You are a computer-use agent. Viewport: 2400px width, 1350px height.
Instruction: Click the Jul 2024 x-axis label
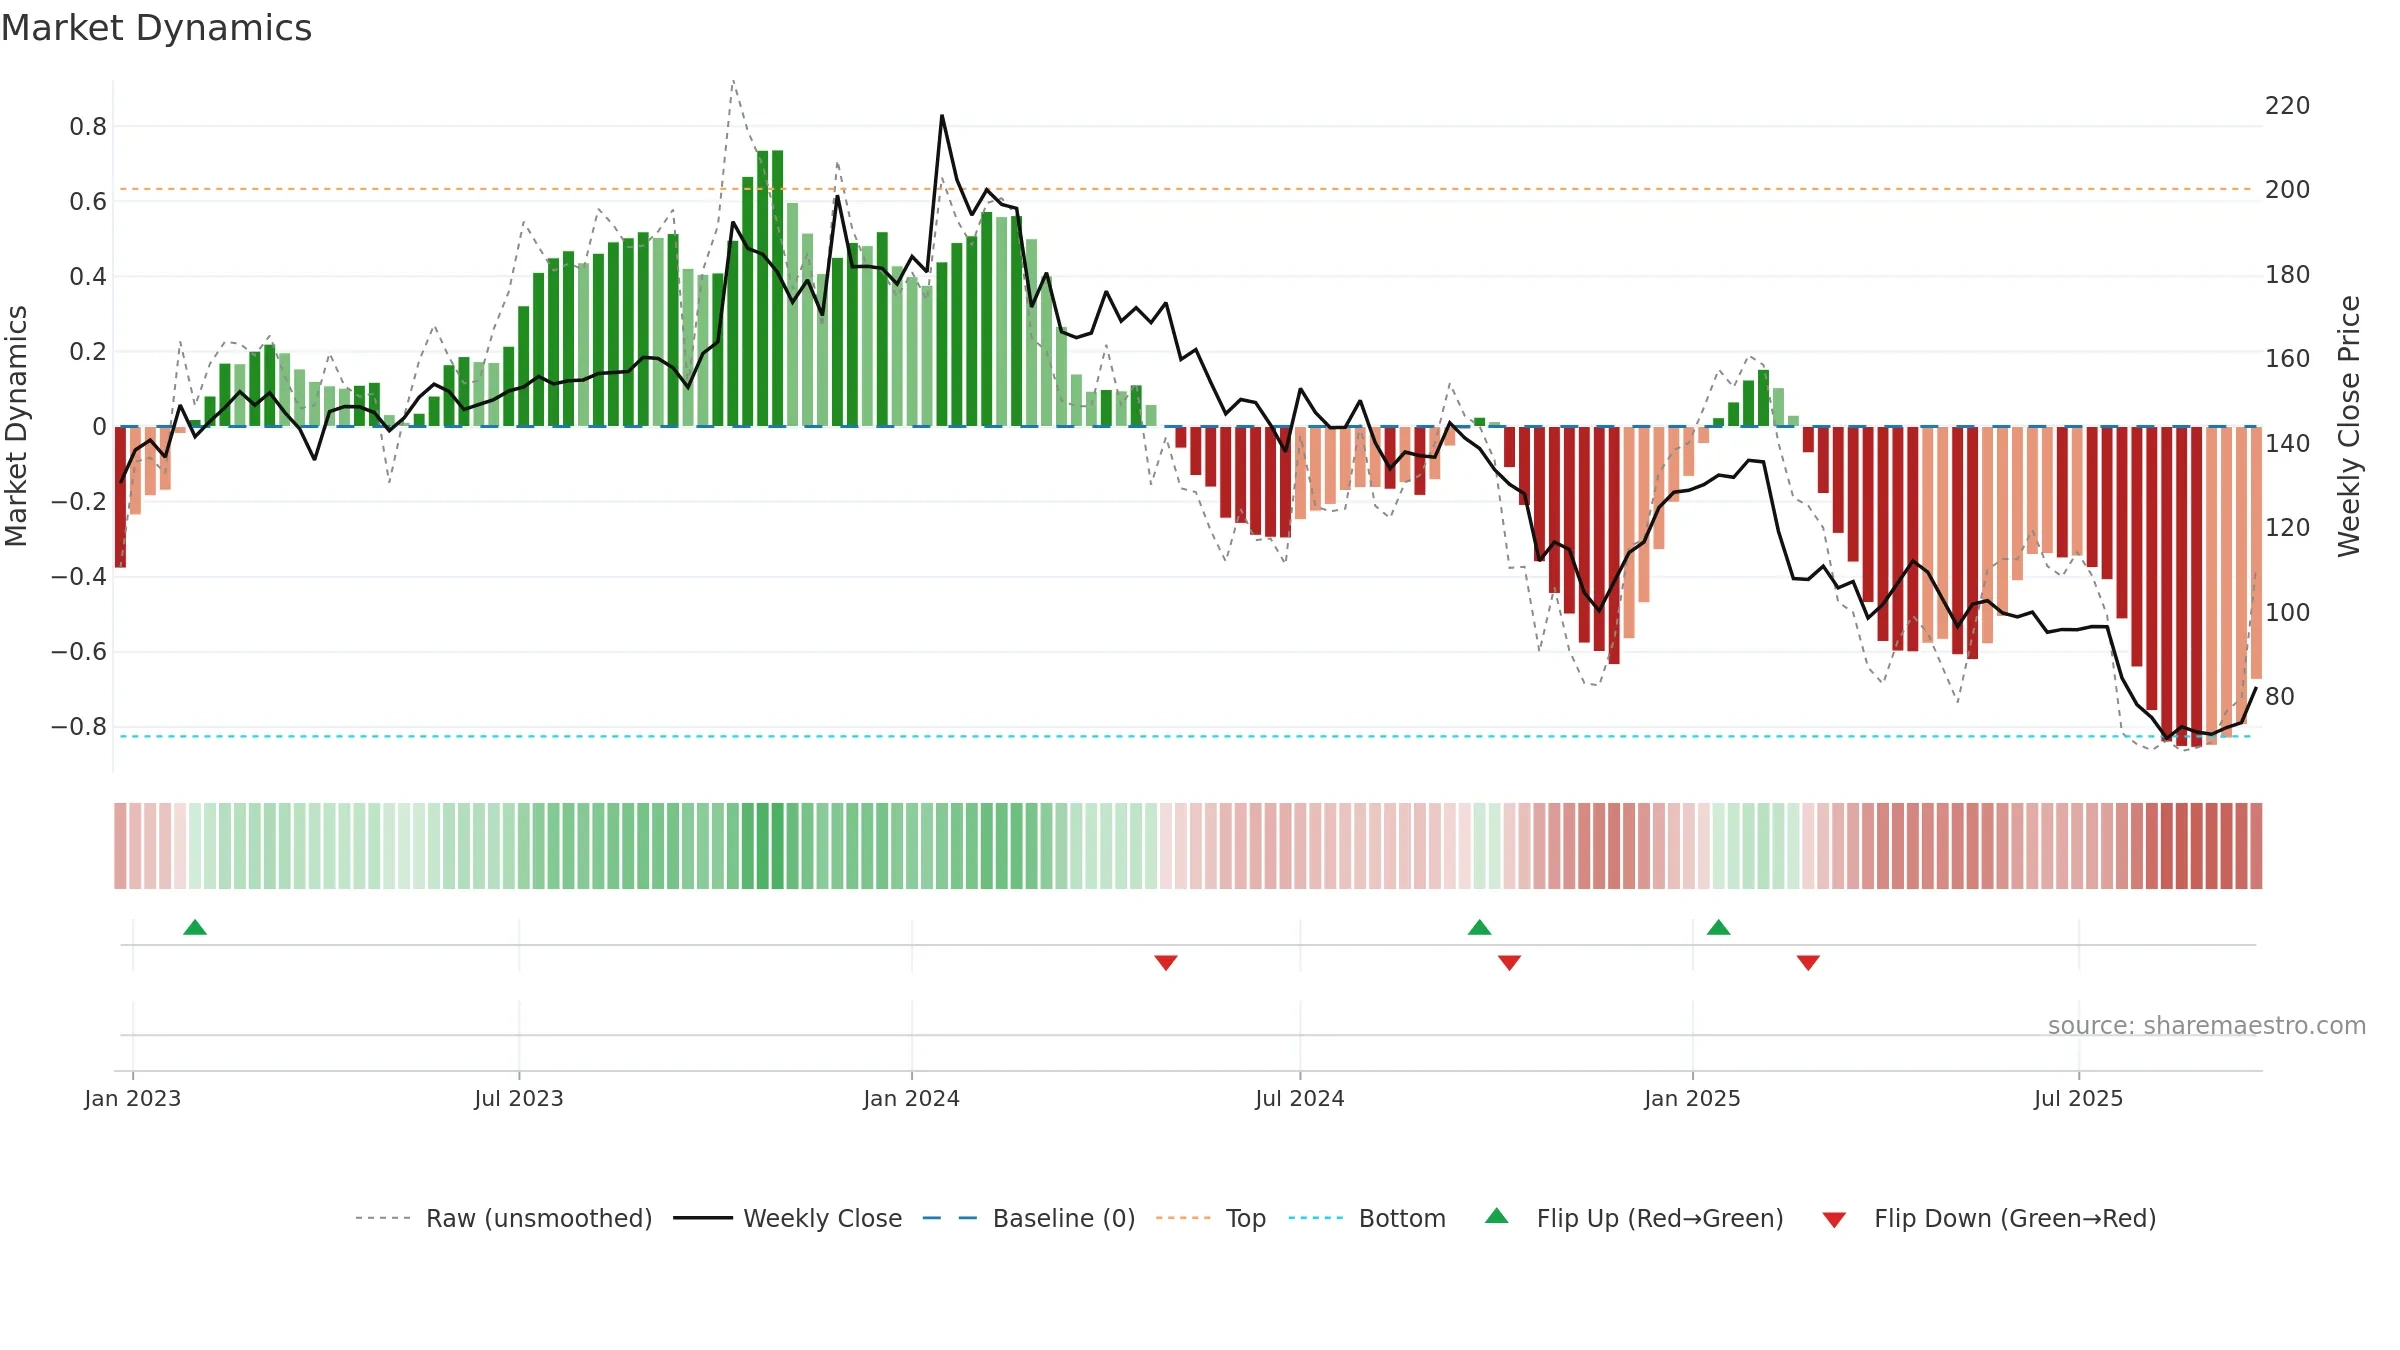pyautogui.click(x=1300, y=1098)
